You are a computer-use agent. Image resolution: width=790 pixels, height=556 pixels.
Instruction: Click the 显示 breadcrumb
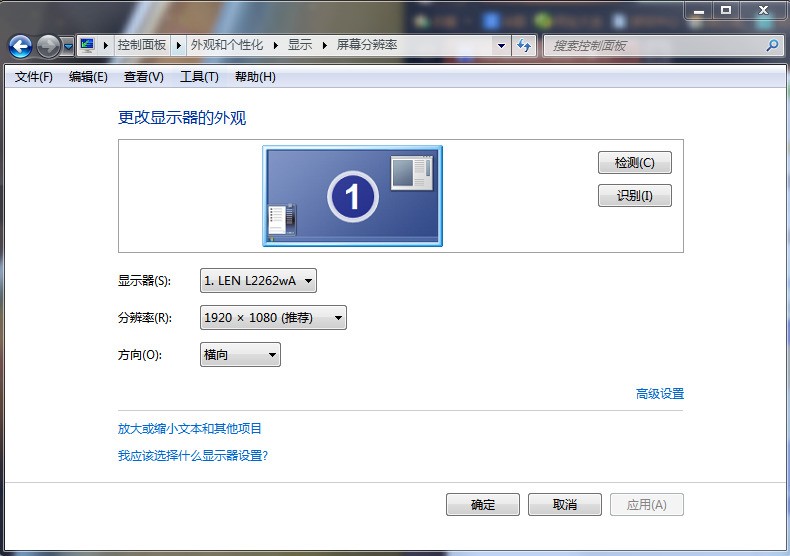coord(300,45)
